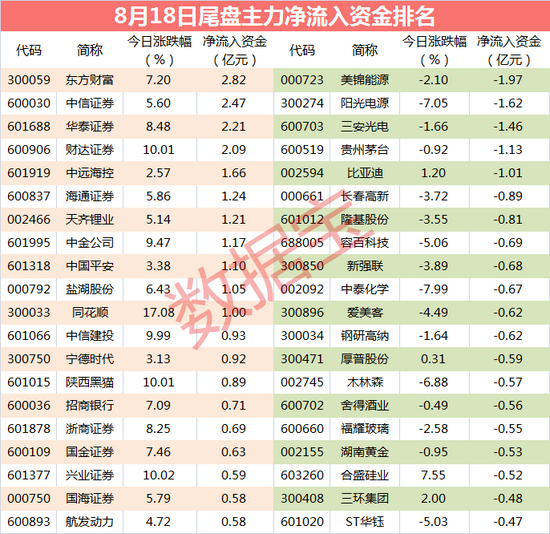This screenshot has height=534, width=550.
Task: Select stock name 浙商证券
Action: coord(90,429)
